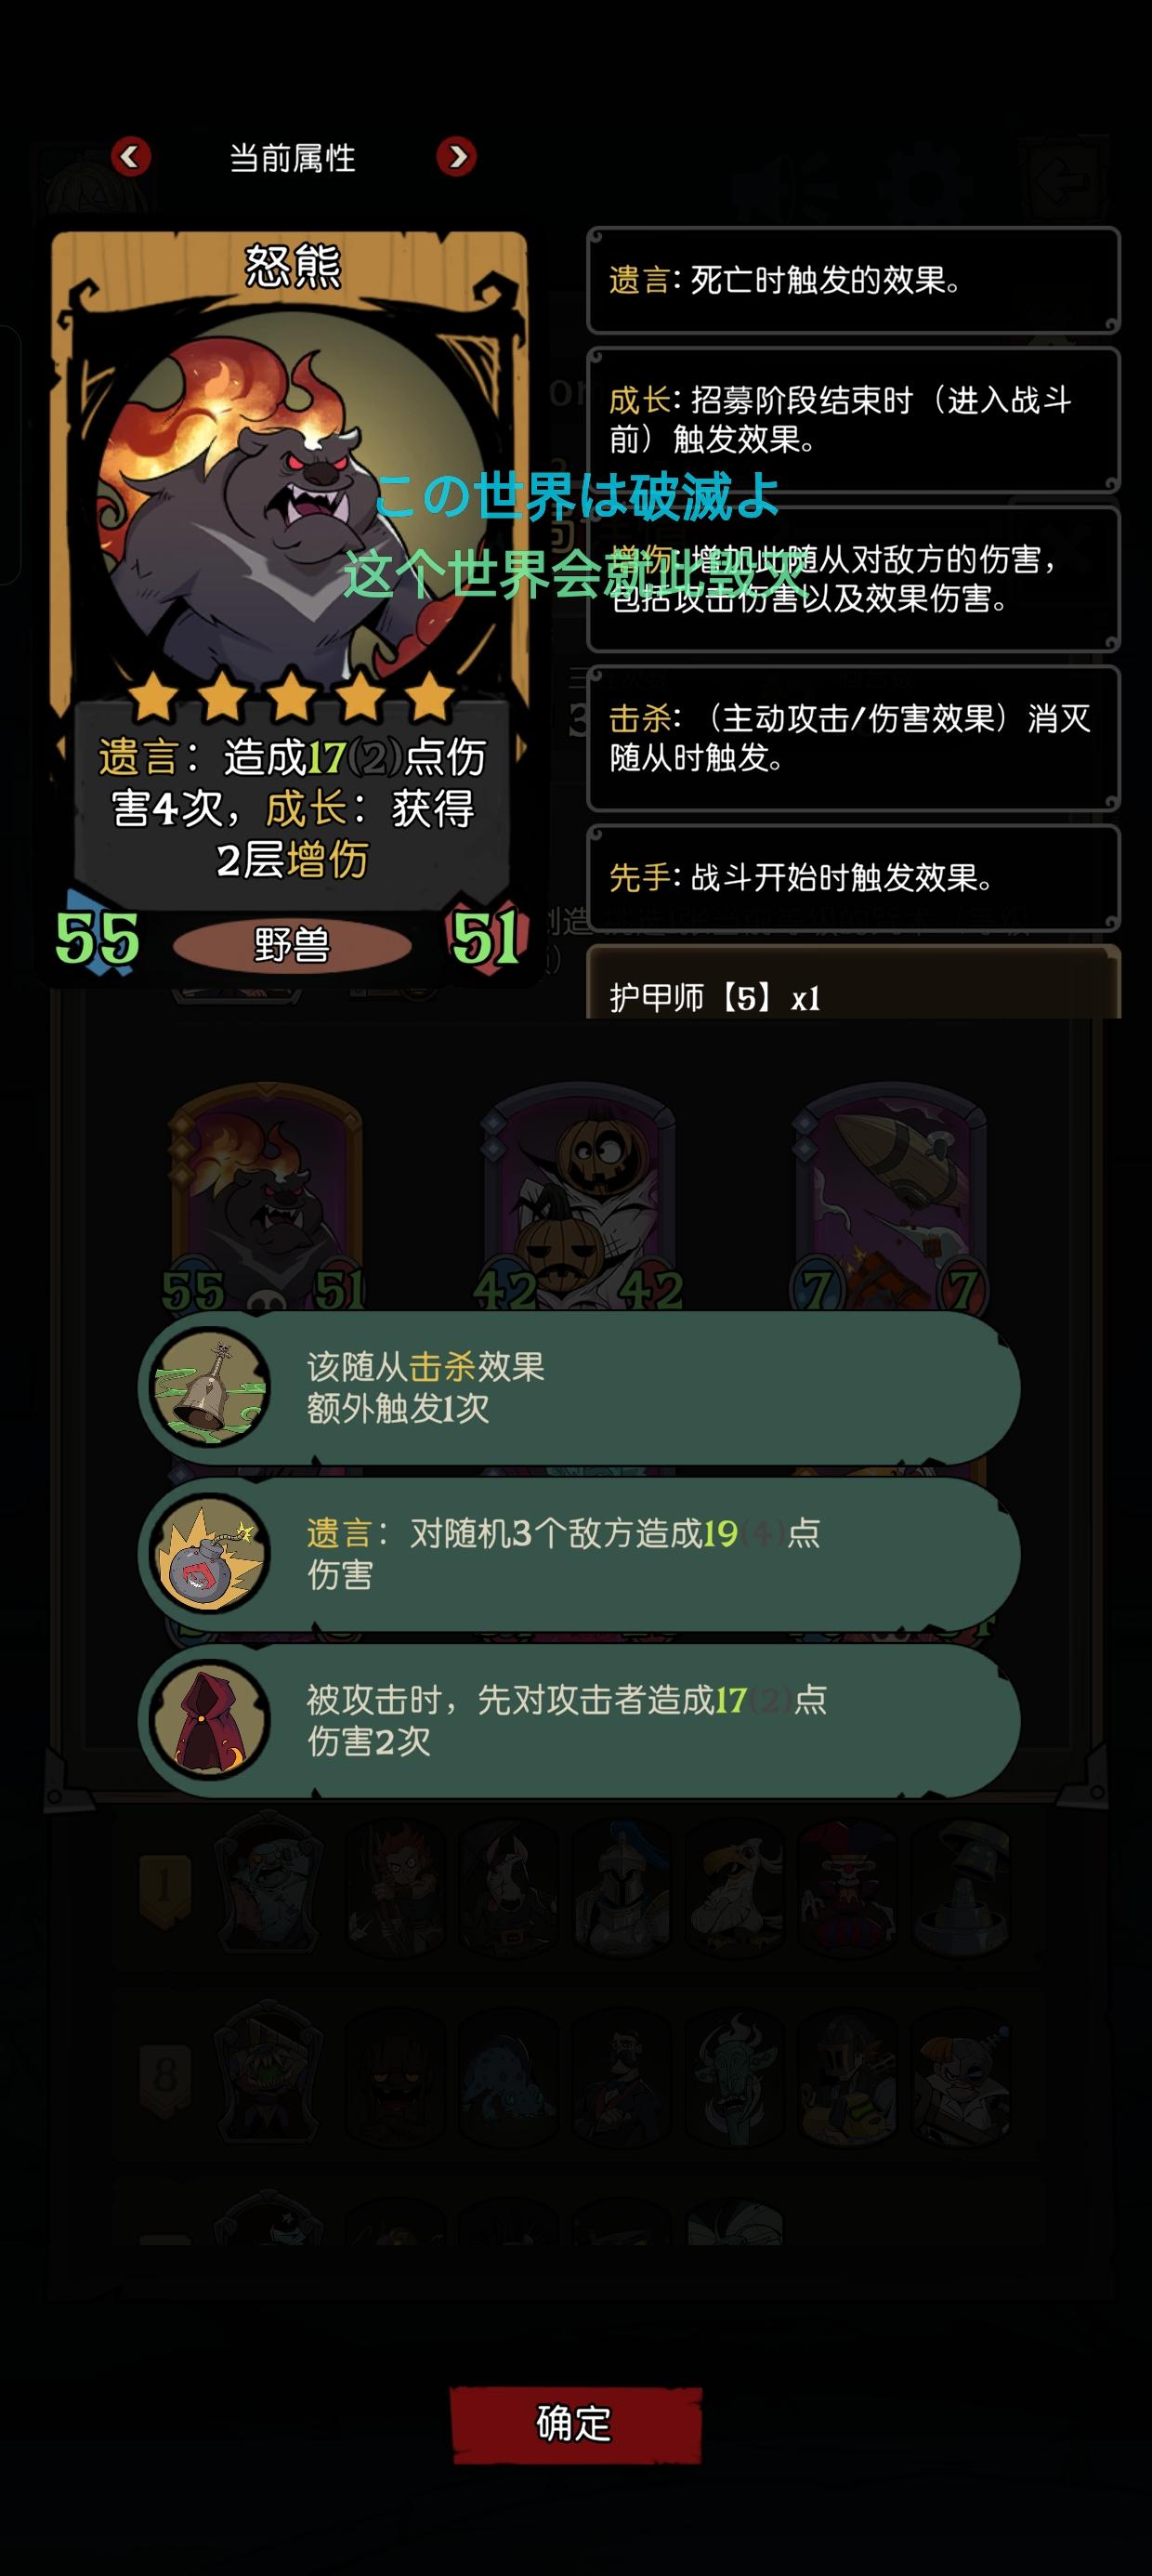1152x2576 pixels.
Task: Click the right arrow beside 当前属性
Action: coord(457,156)
